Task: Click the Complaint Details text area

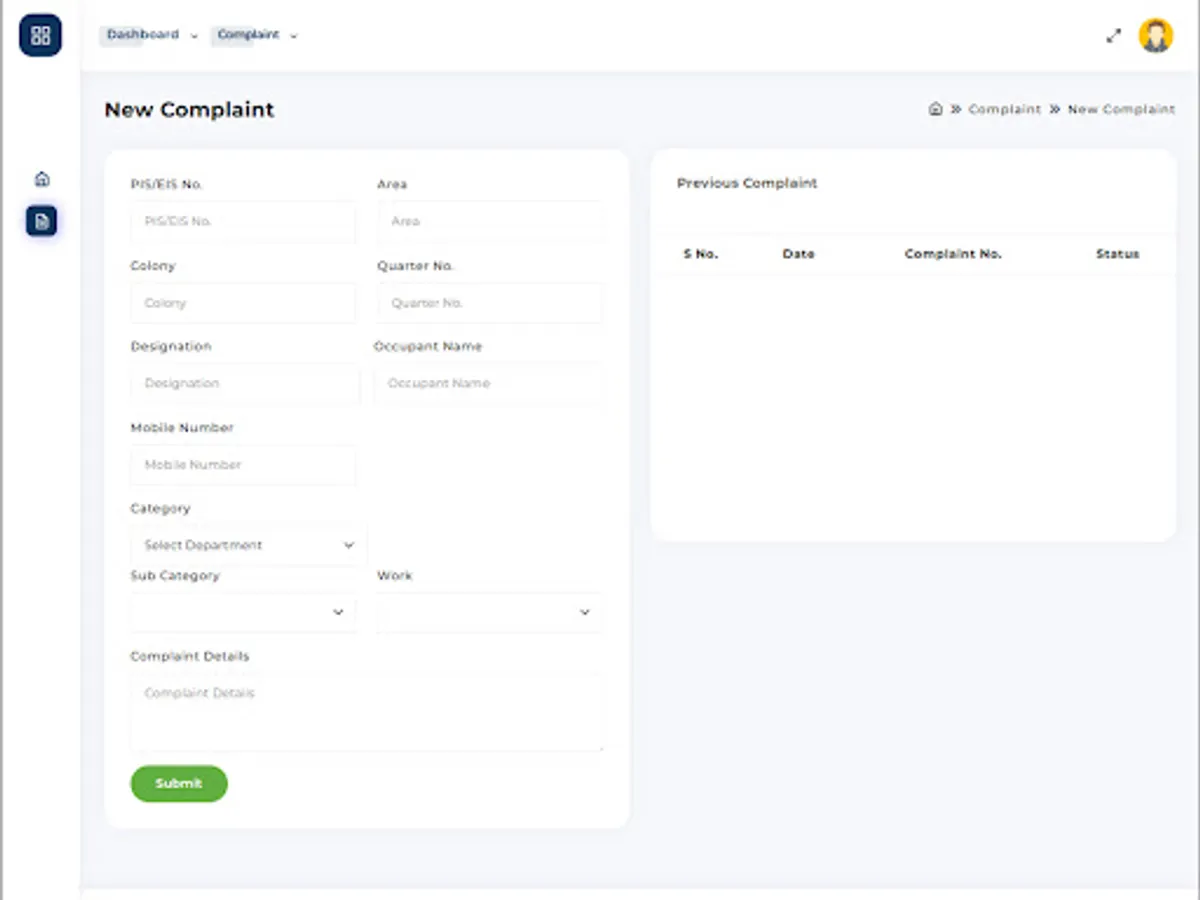Action: point(366,710)
